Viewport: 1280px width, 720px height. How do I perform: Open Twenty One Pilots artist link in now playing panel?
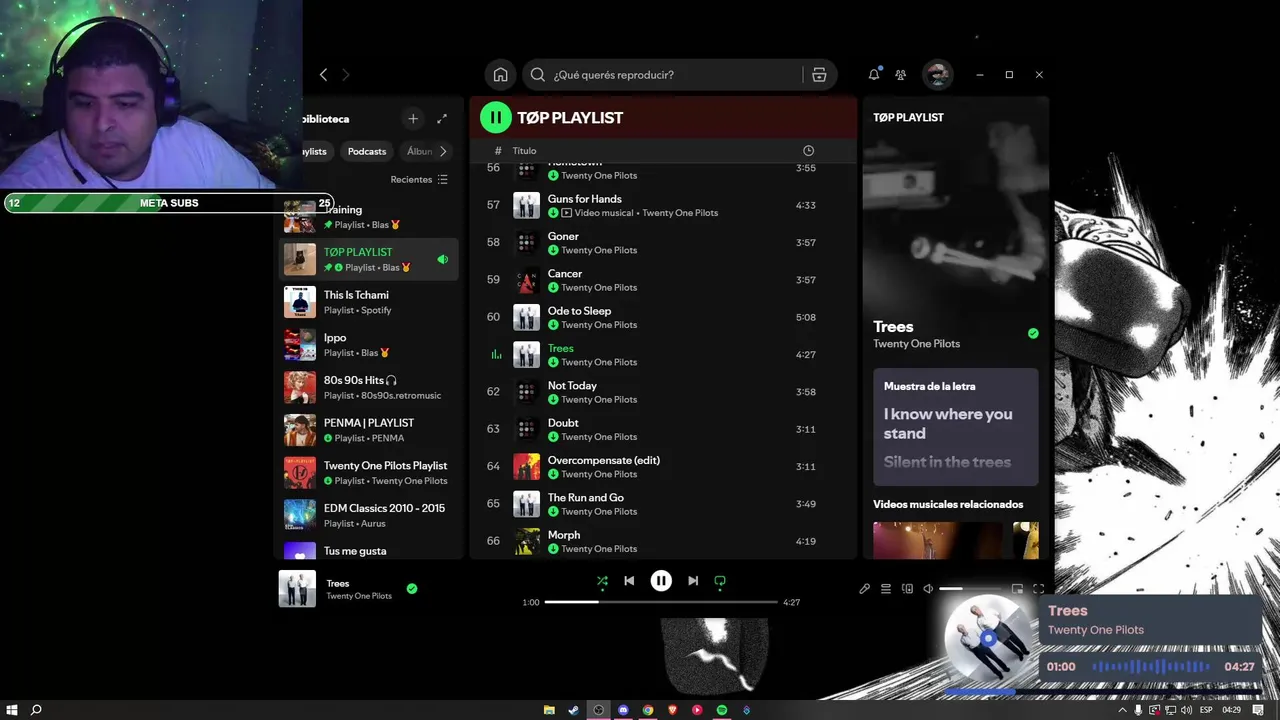(x=916, y=344)
